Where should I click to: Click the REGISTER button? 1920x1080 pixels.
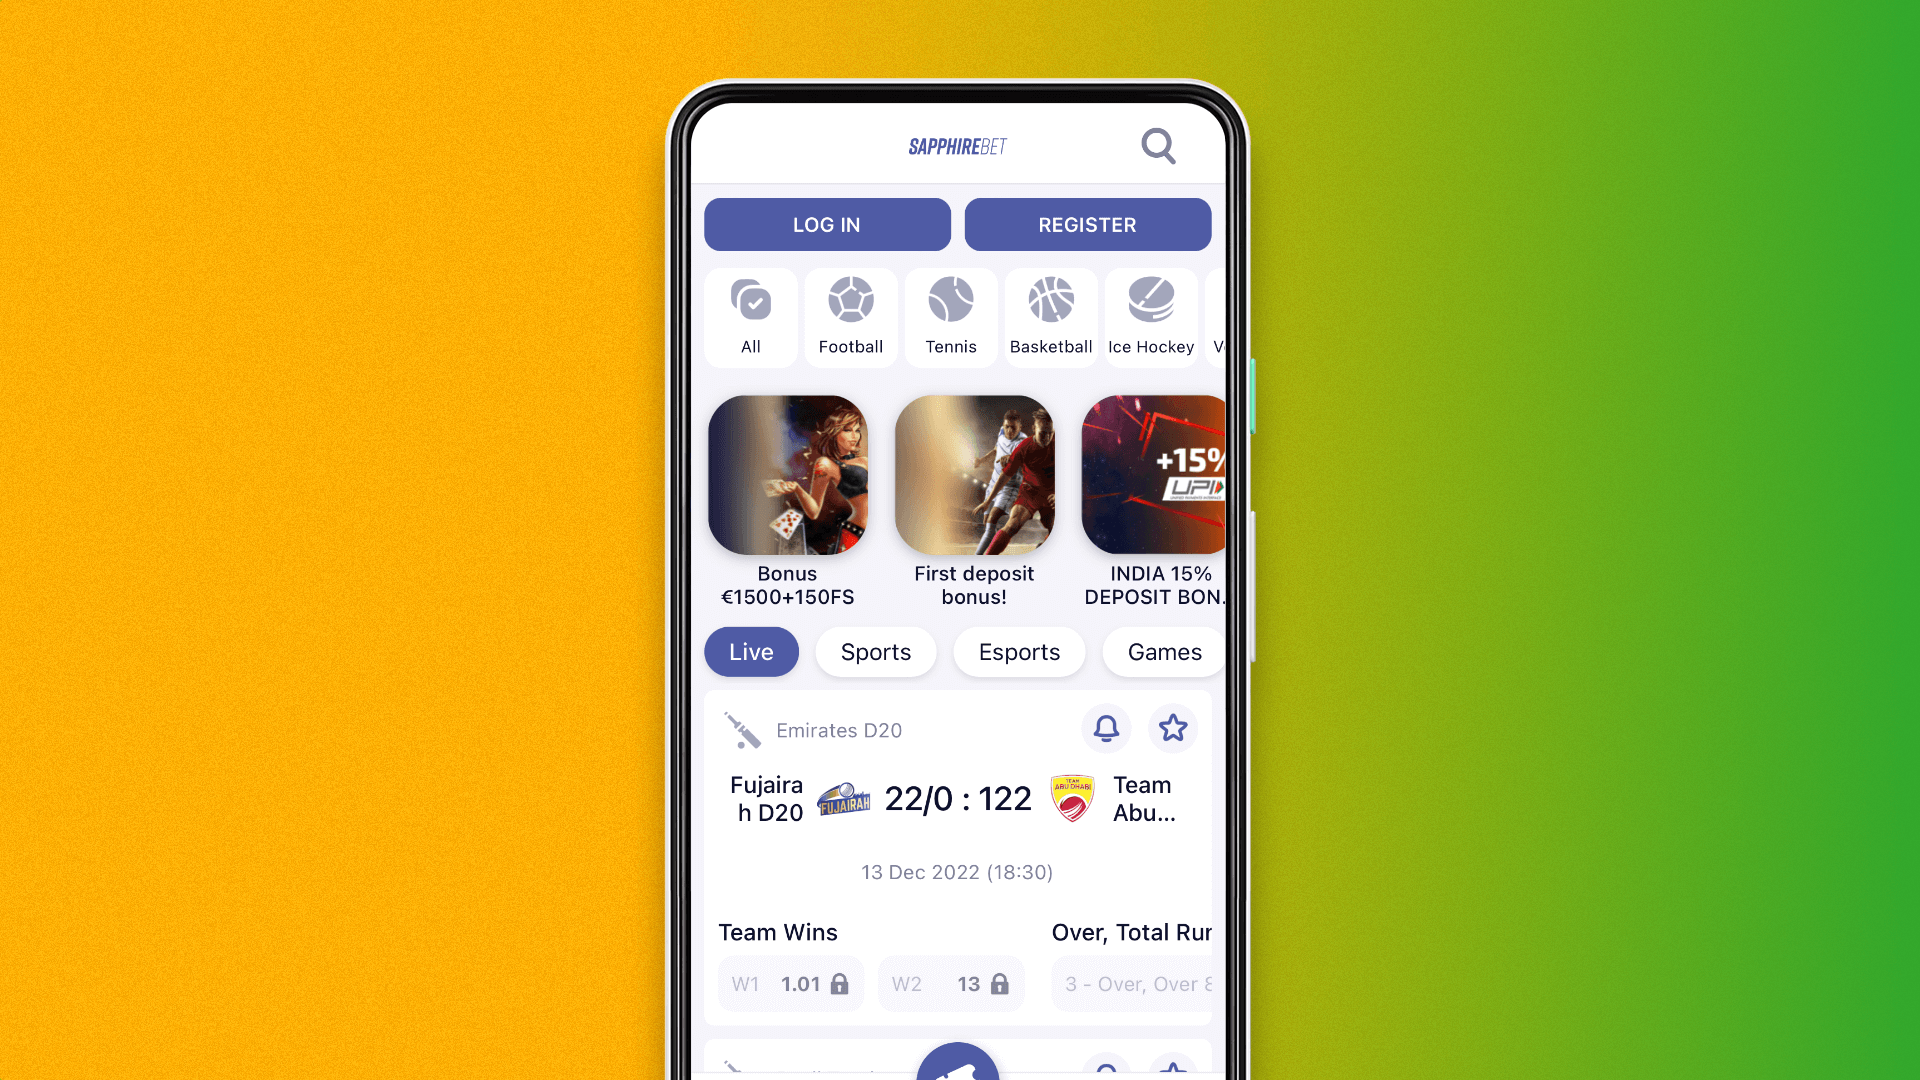tap(1087, 224)
